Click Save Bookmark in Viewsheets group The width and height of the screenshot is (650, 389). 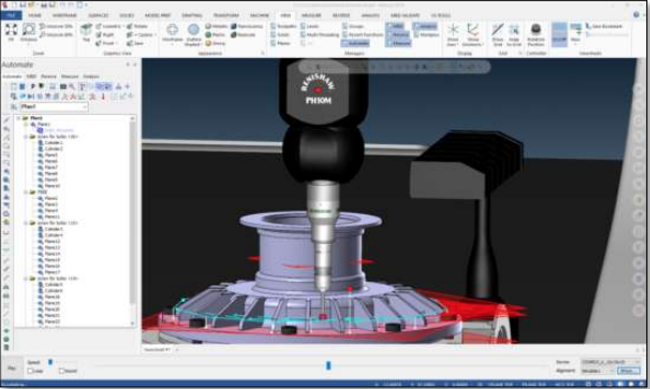coord(604,26)
